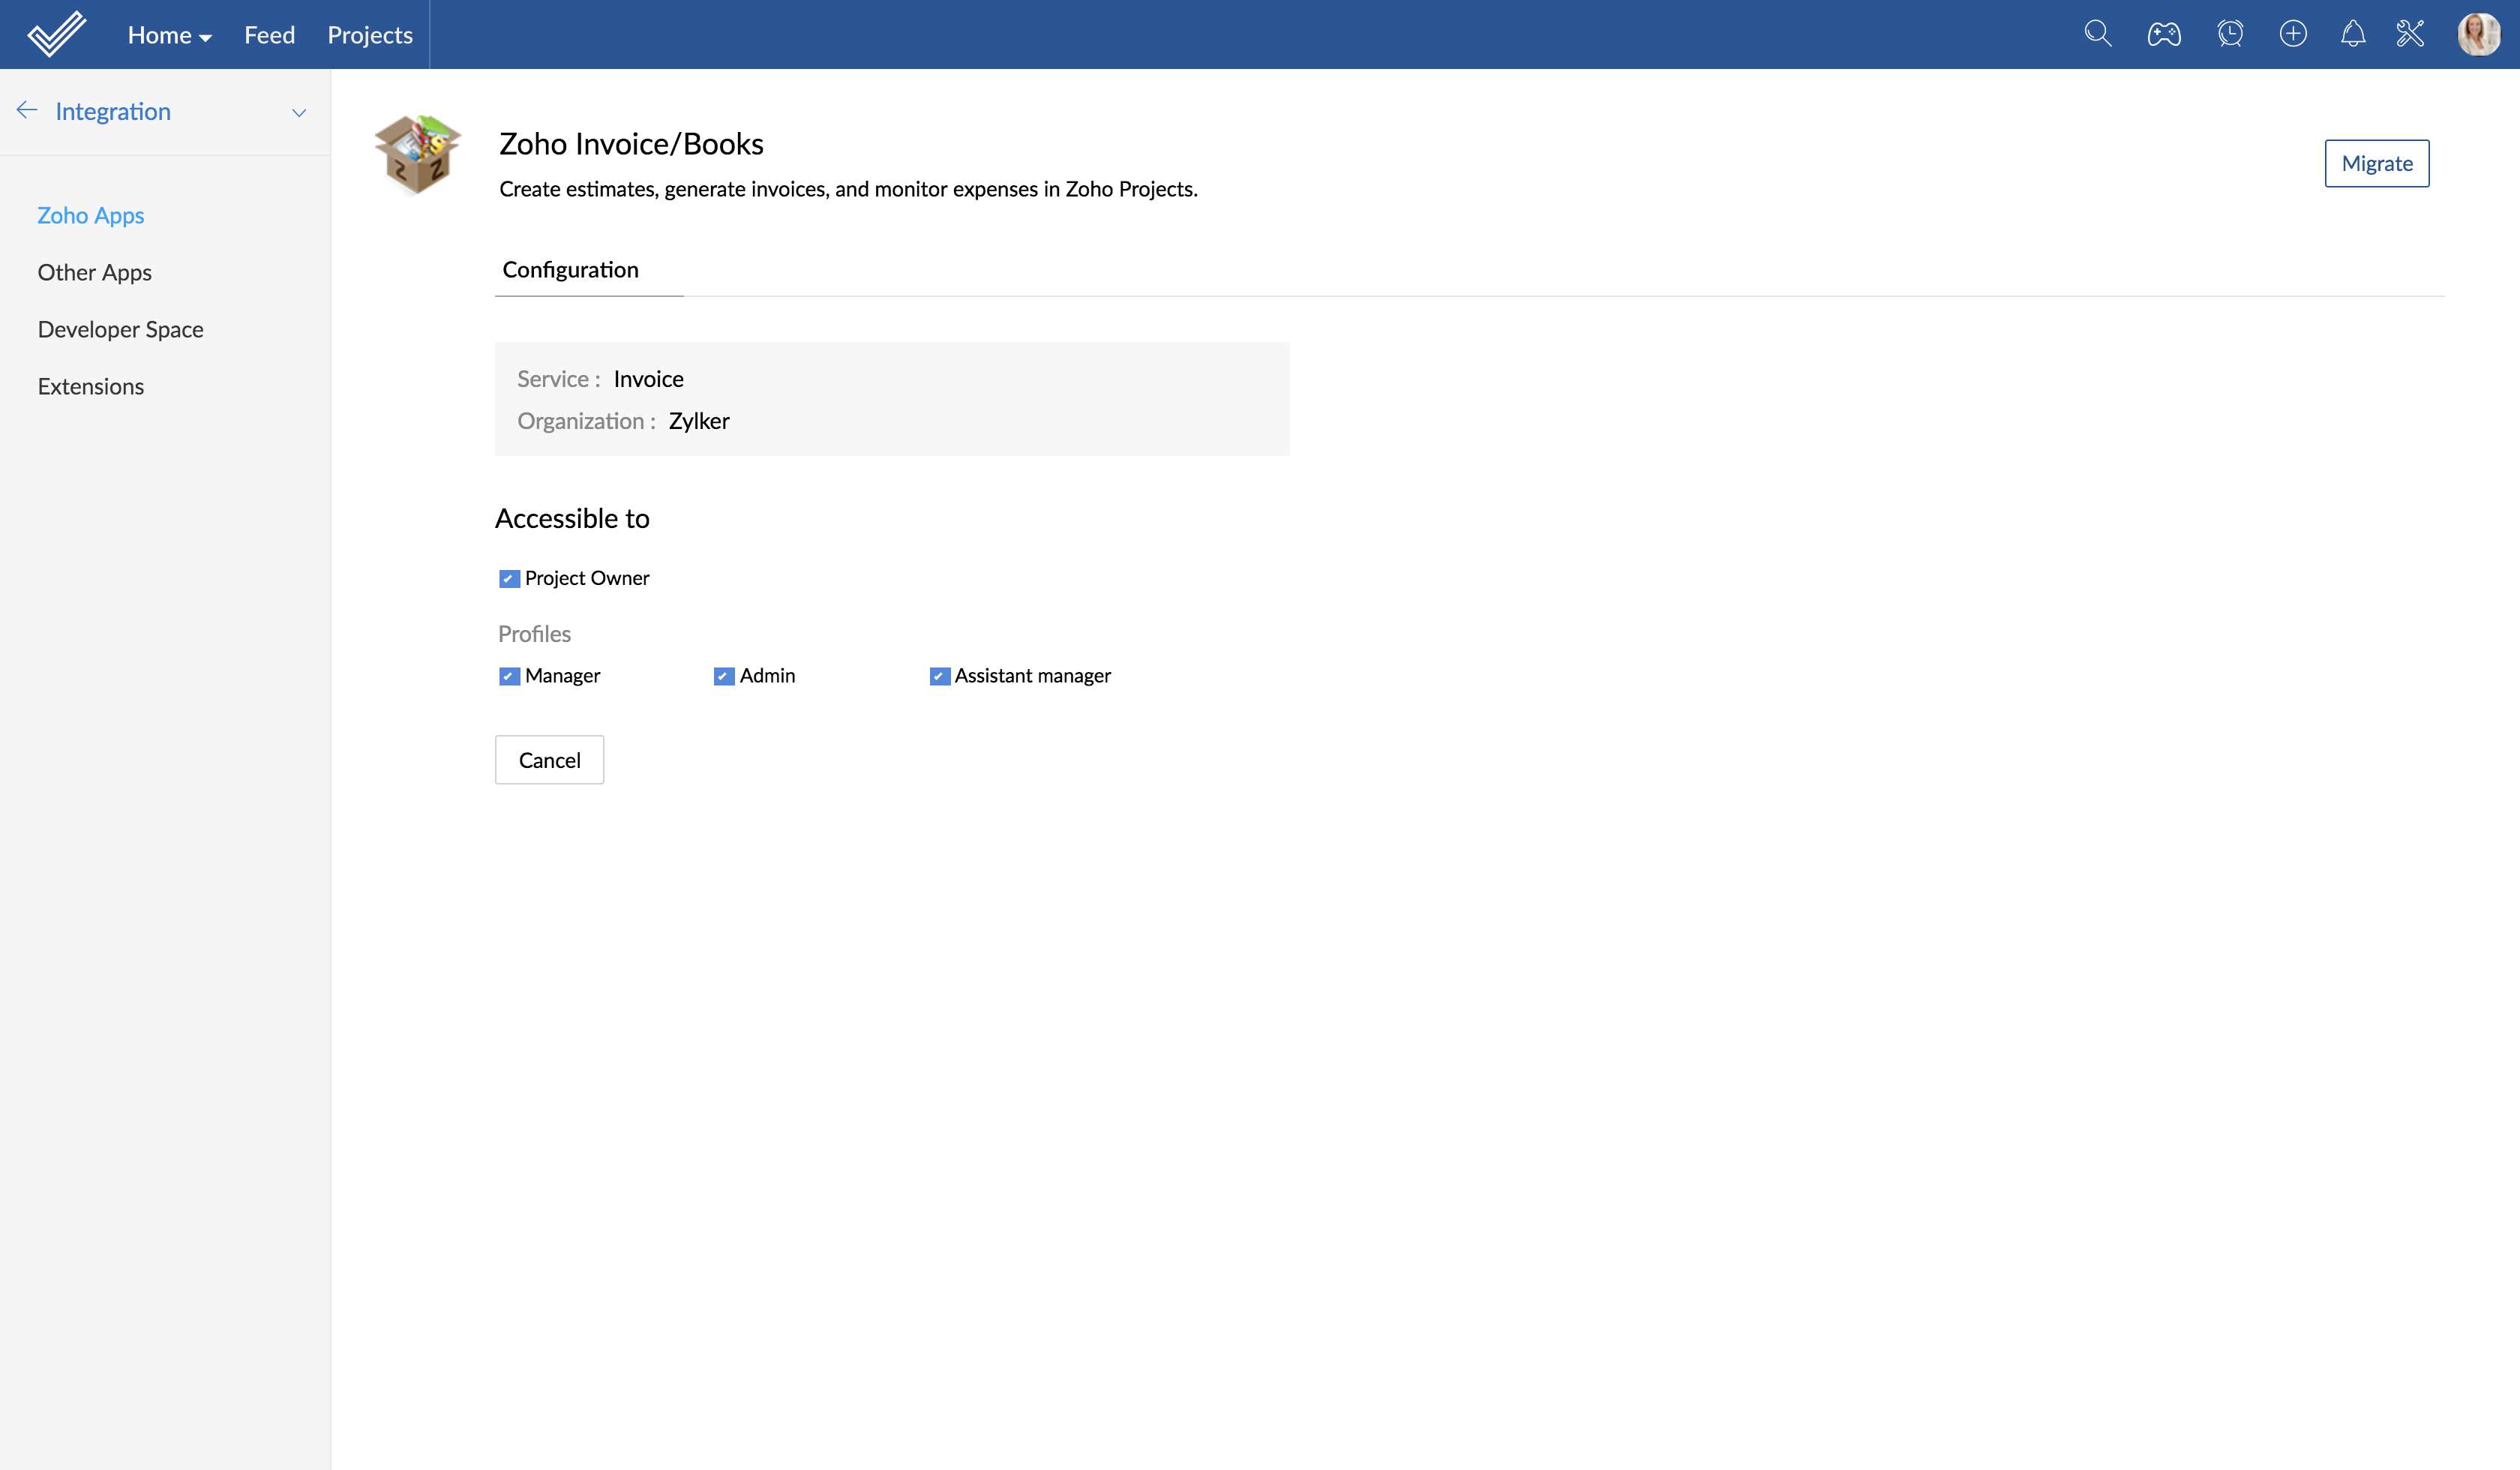The height and width of the screenshot is (1470, 2520).
Task: Uncheck the Admin profile checkbox
Action: 724,676
